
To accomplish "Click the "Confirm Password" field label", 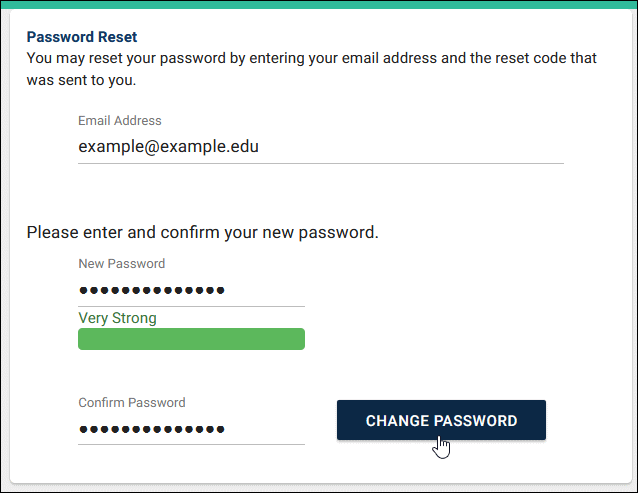I will (x=132, y=403).
